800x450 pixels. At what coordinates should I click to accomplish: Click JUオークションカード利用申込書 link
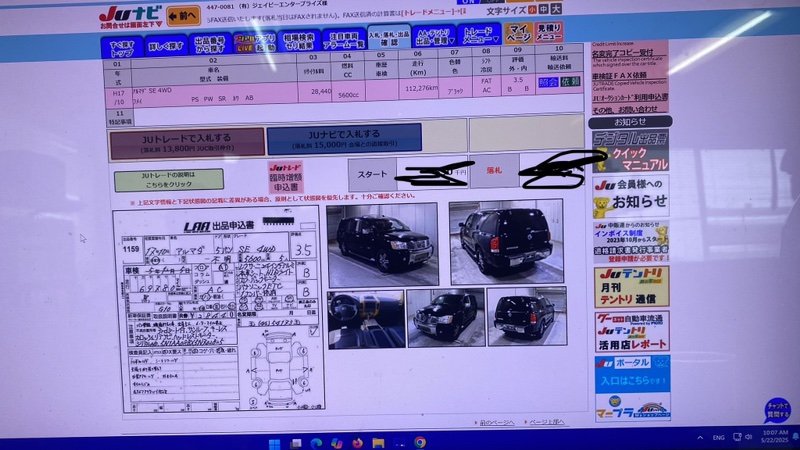[x=630, y=97]
